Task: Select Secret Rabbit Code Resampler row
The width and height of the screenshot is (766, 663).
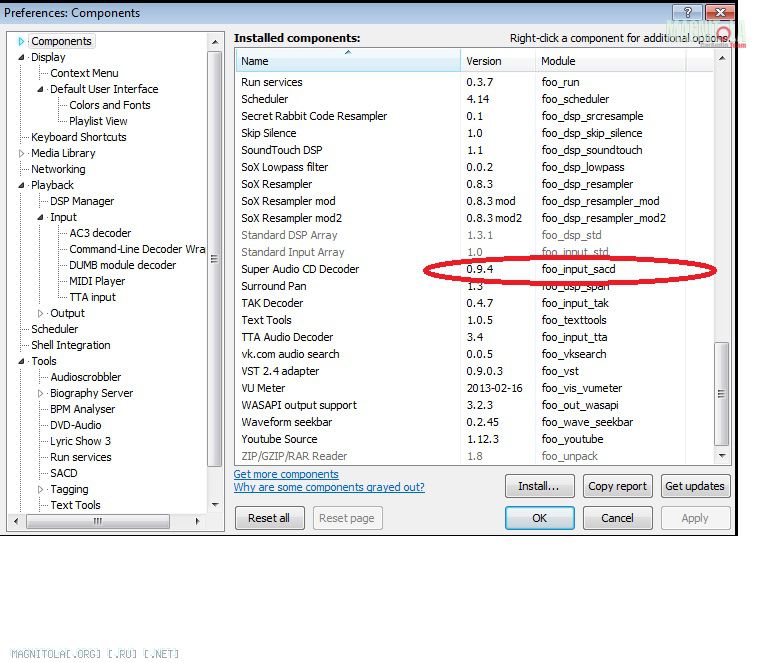Action: click(474, 116)
